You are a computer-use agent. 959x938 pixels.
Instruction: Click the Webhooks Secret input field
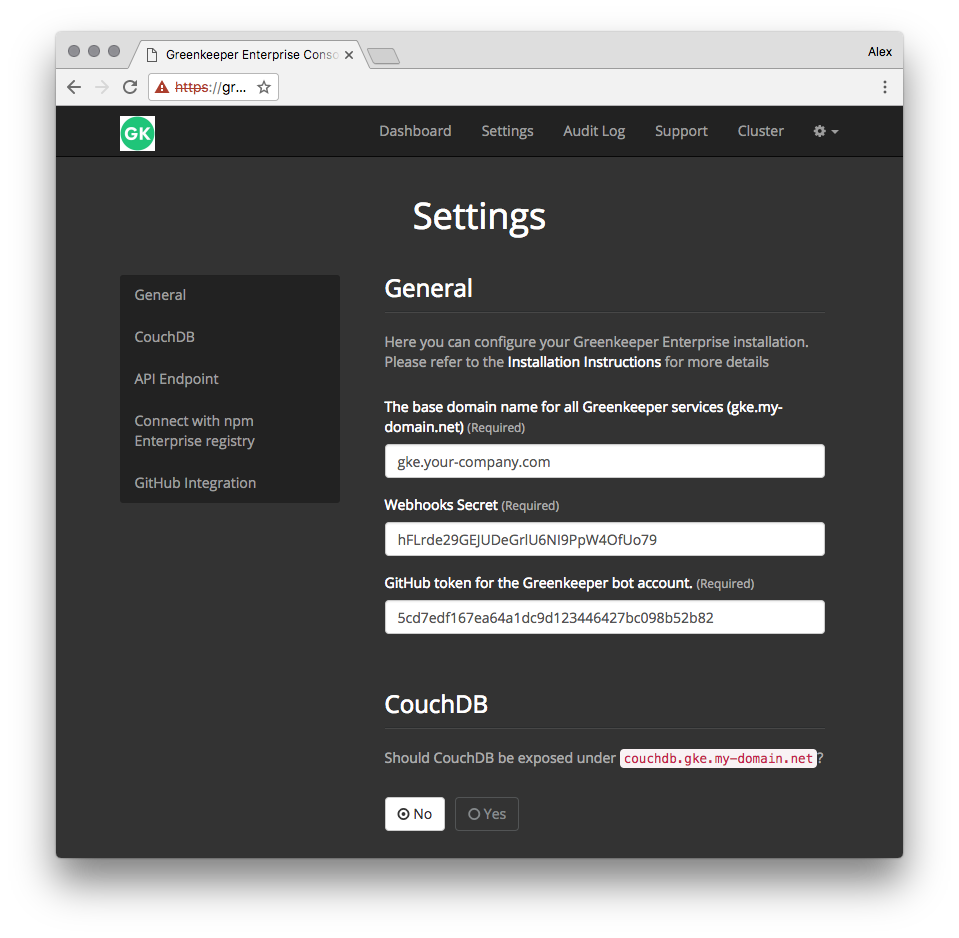[x=604, y=539]
